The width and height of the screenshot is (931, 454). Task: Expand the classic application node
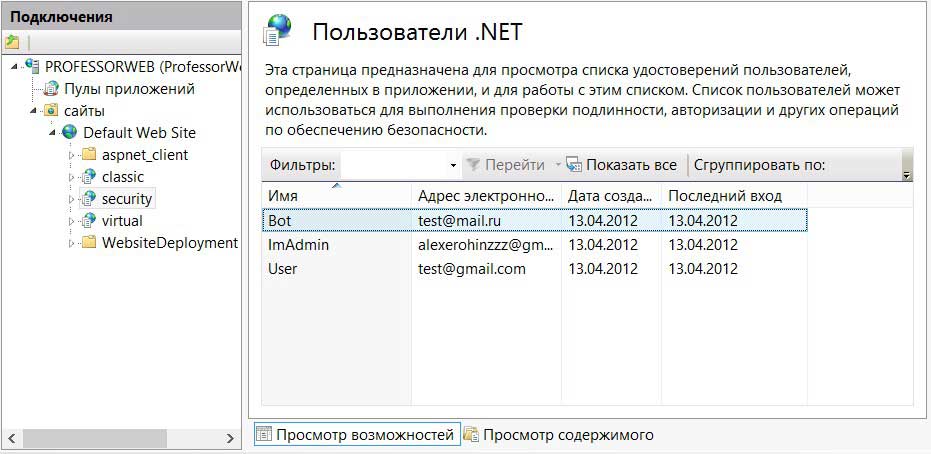coord(72,177)
